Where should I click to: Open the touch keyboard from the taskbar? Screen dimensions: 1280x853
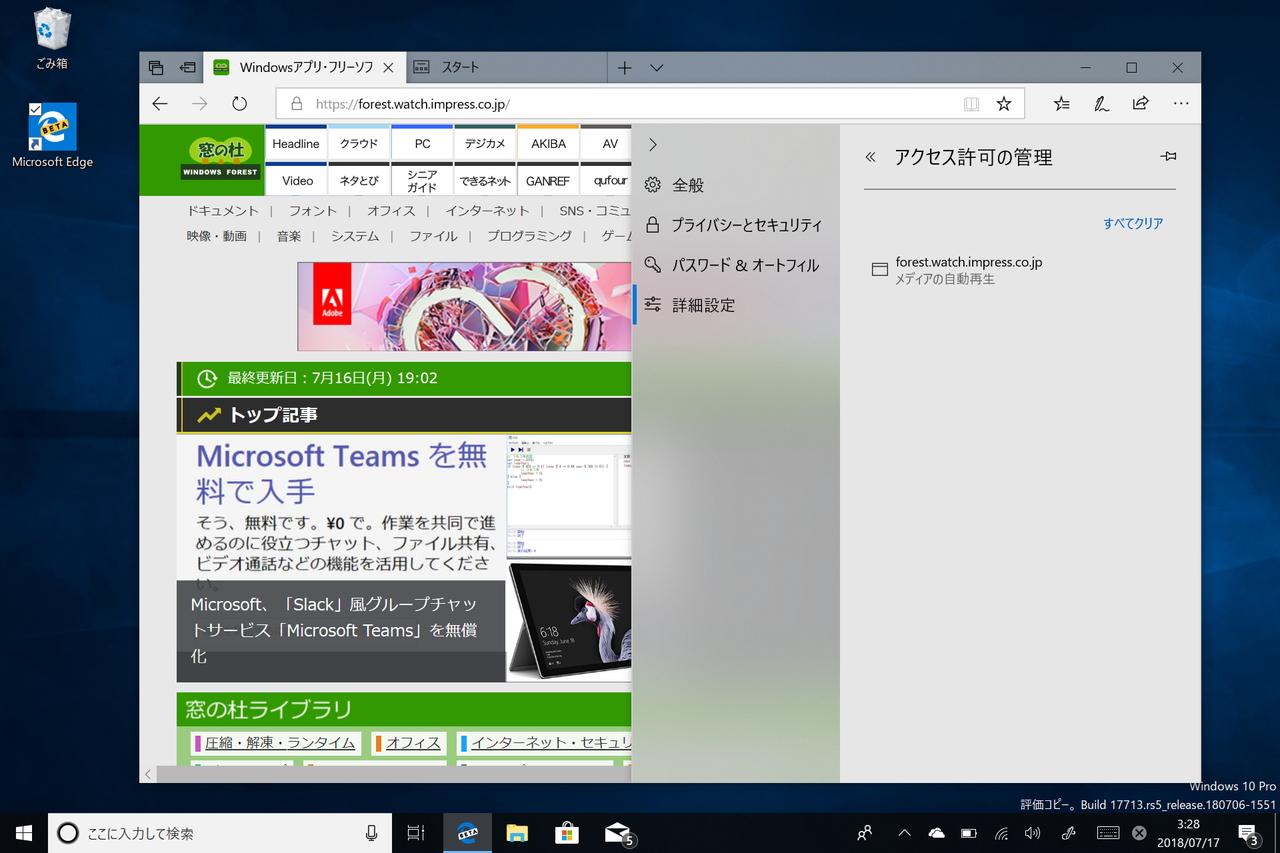[x=1108, y=833]
